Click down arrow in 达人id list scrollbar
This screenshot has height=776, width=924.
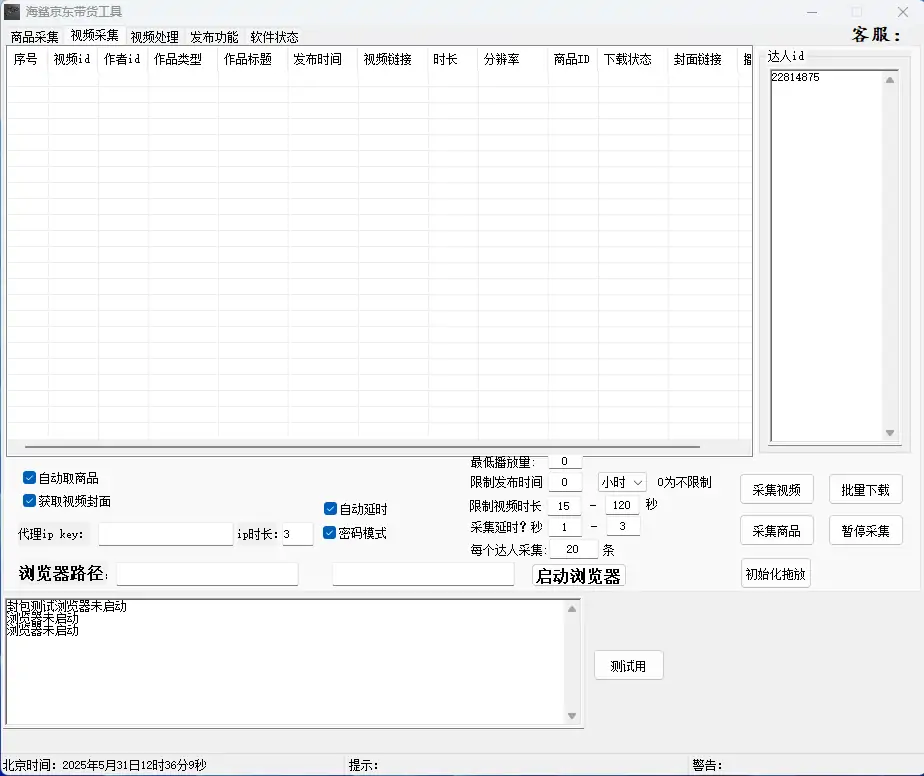[x=890, y=432]
